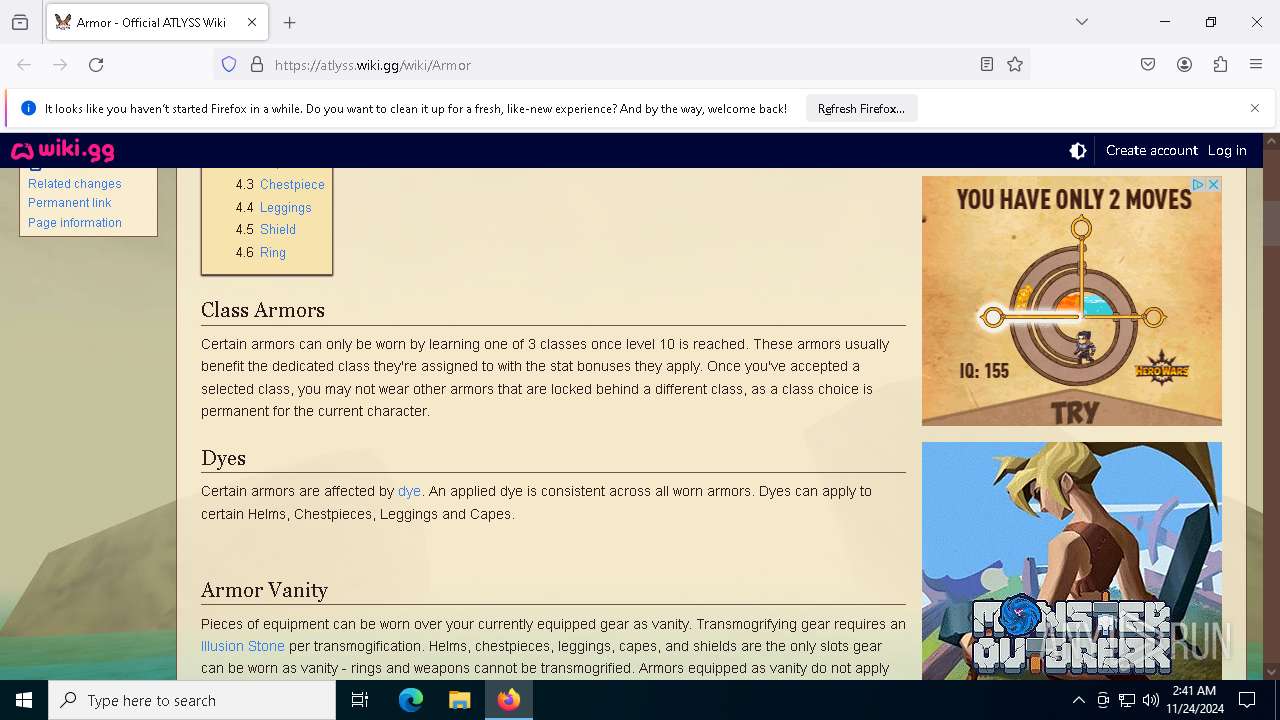This screenshot has height=720, width=1280.
Task: Launch Microsoft Edge from the taskbar
Action: [411, 700]
